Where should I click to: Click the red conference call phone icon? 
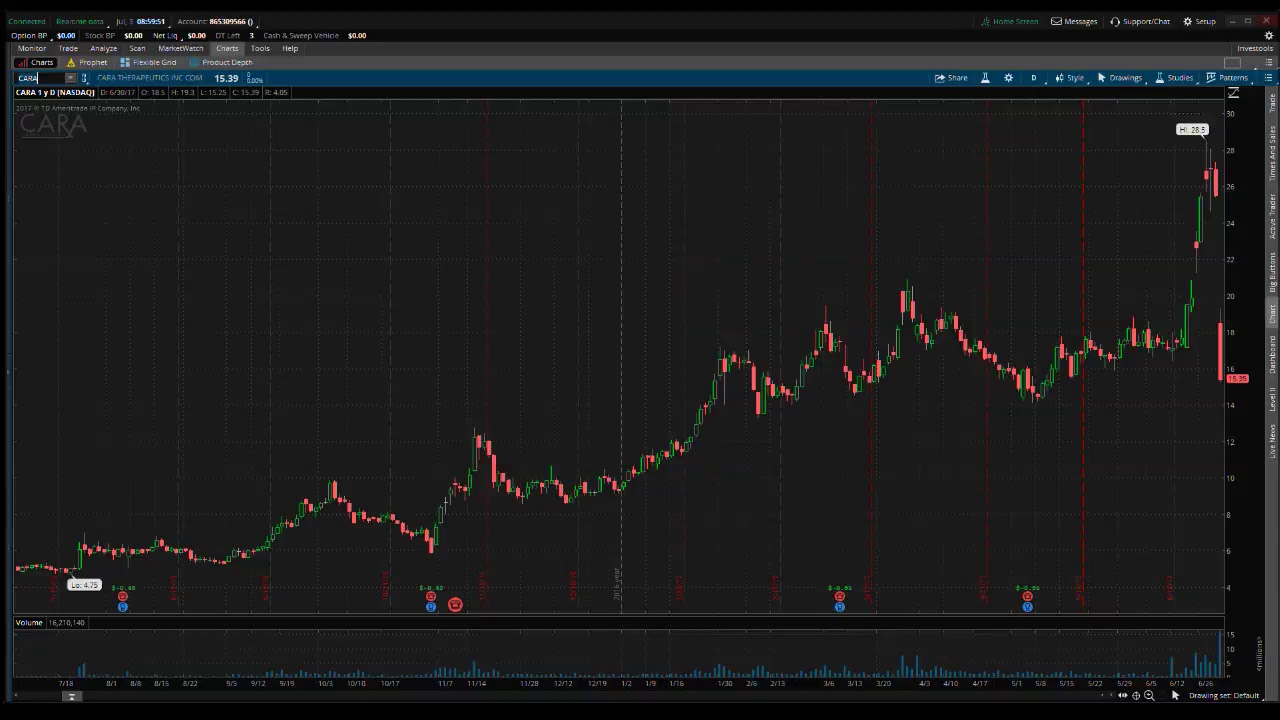(x=455, y=605)
